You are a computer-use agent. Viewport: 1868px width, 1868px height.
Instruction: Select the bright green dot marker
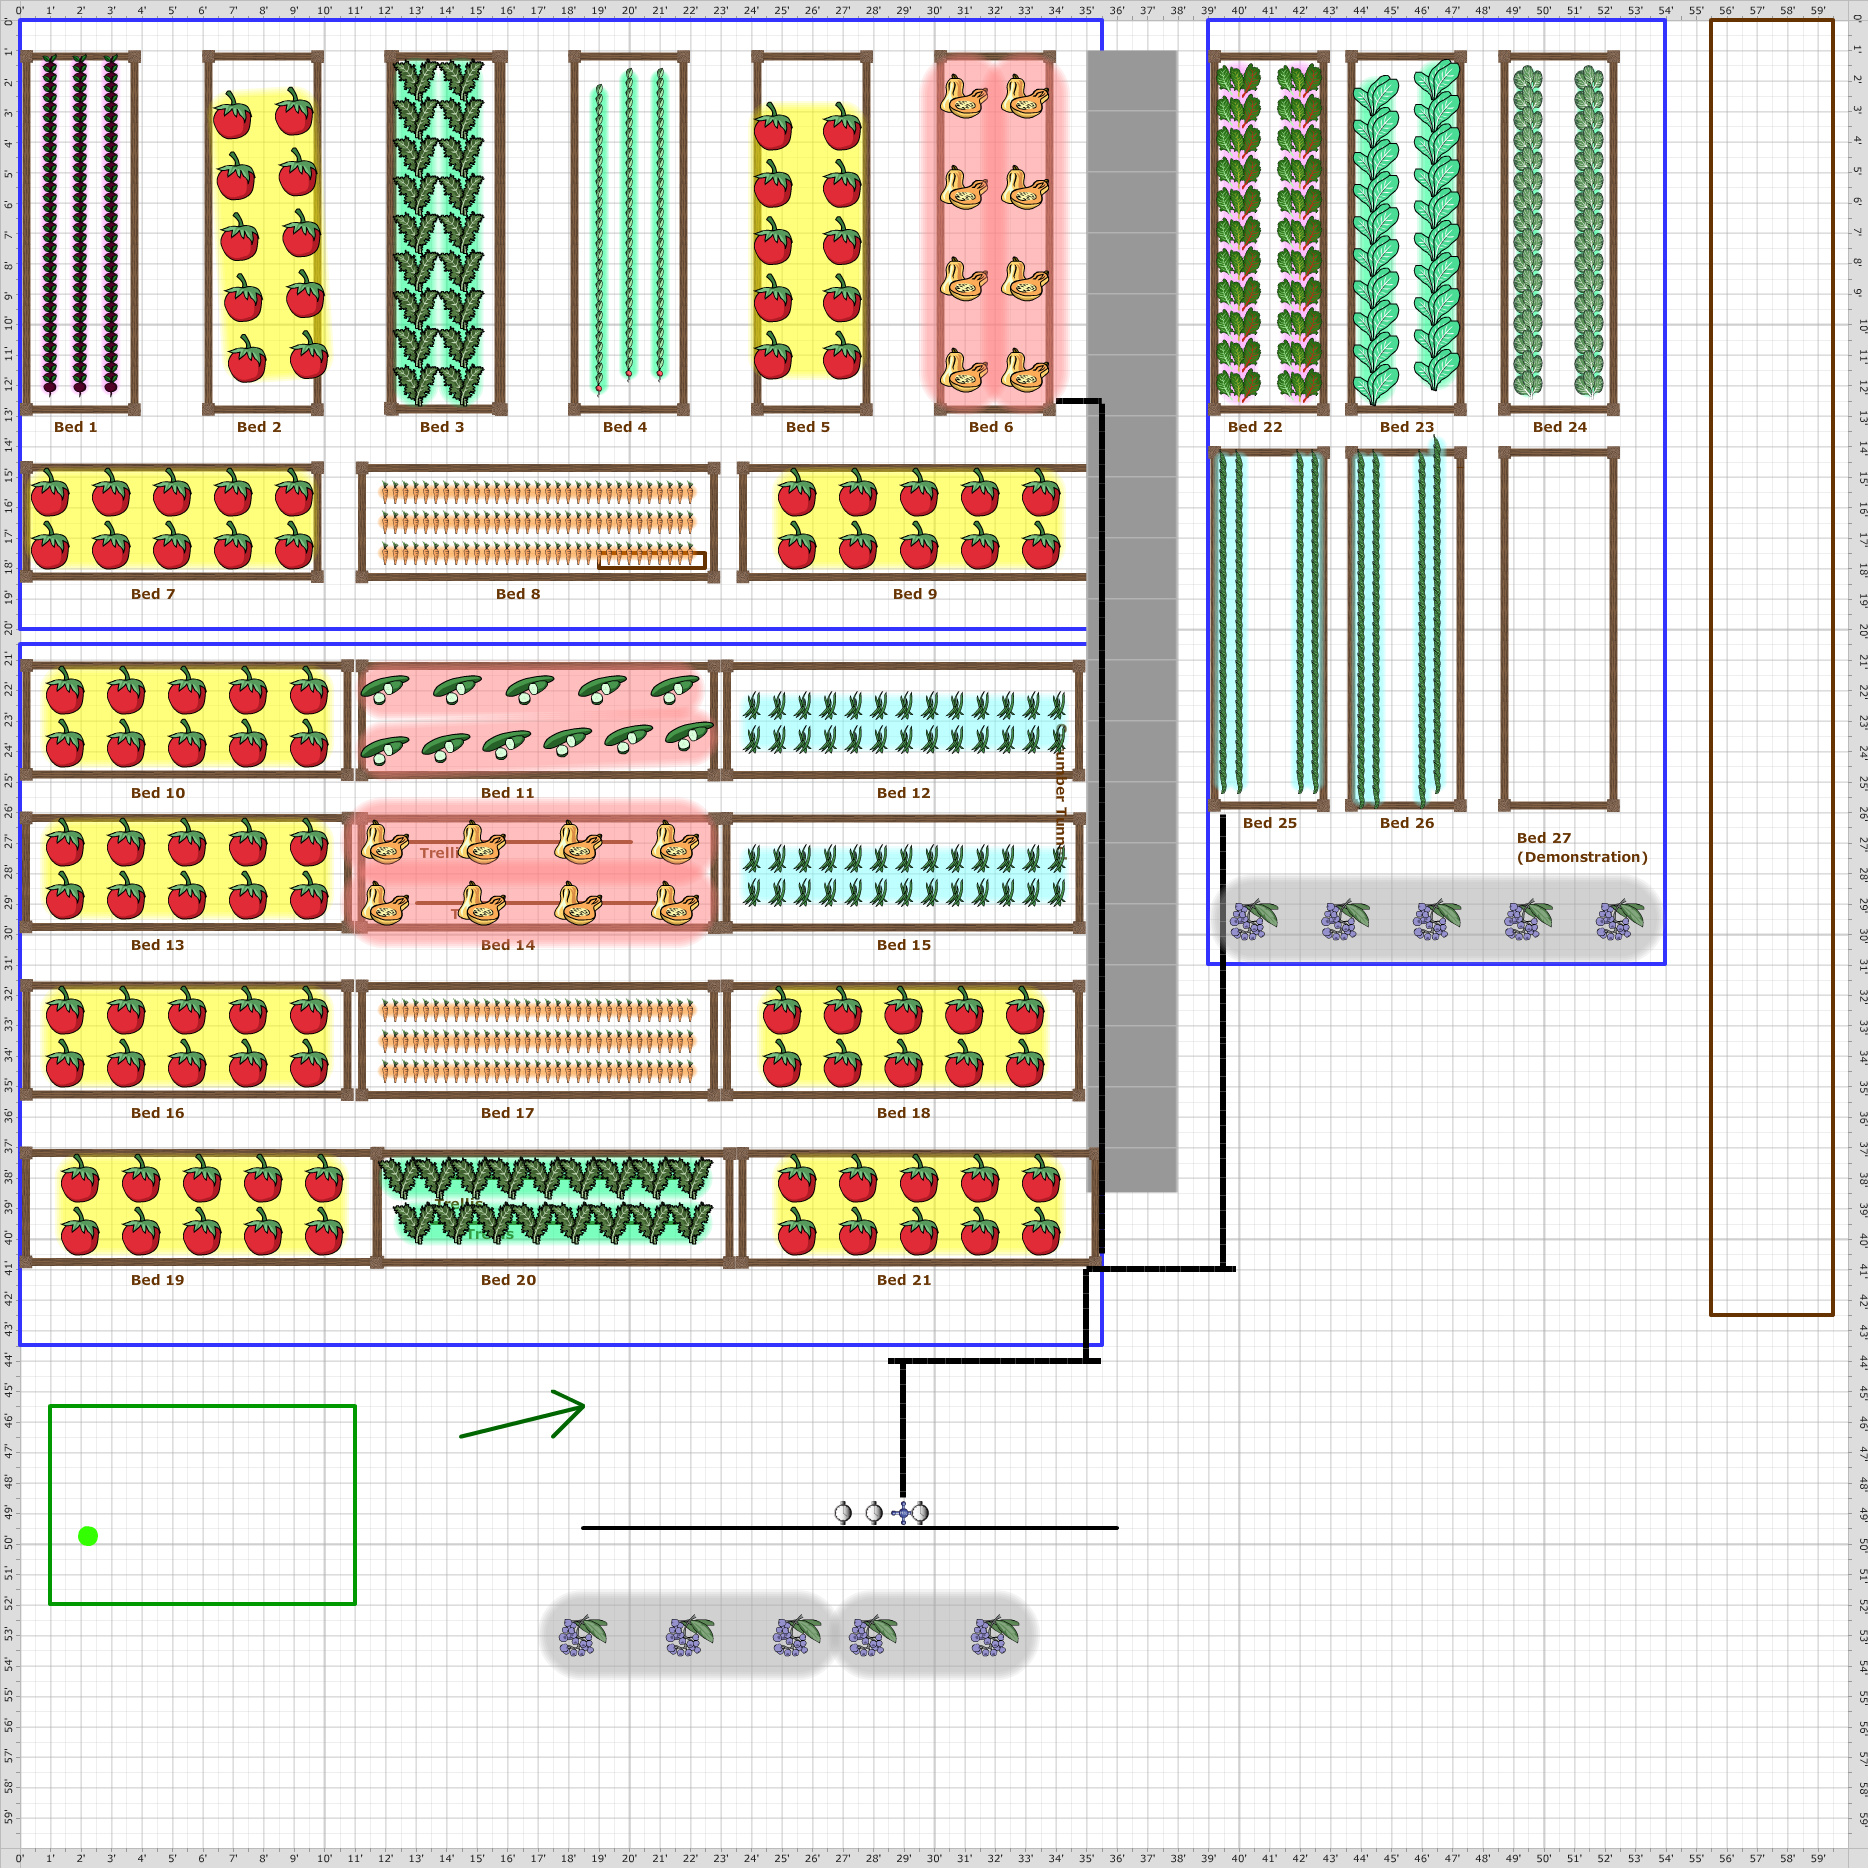pos(88,1536)
